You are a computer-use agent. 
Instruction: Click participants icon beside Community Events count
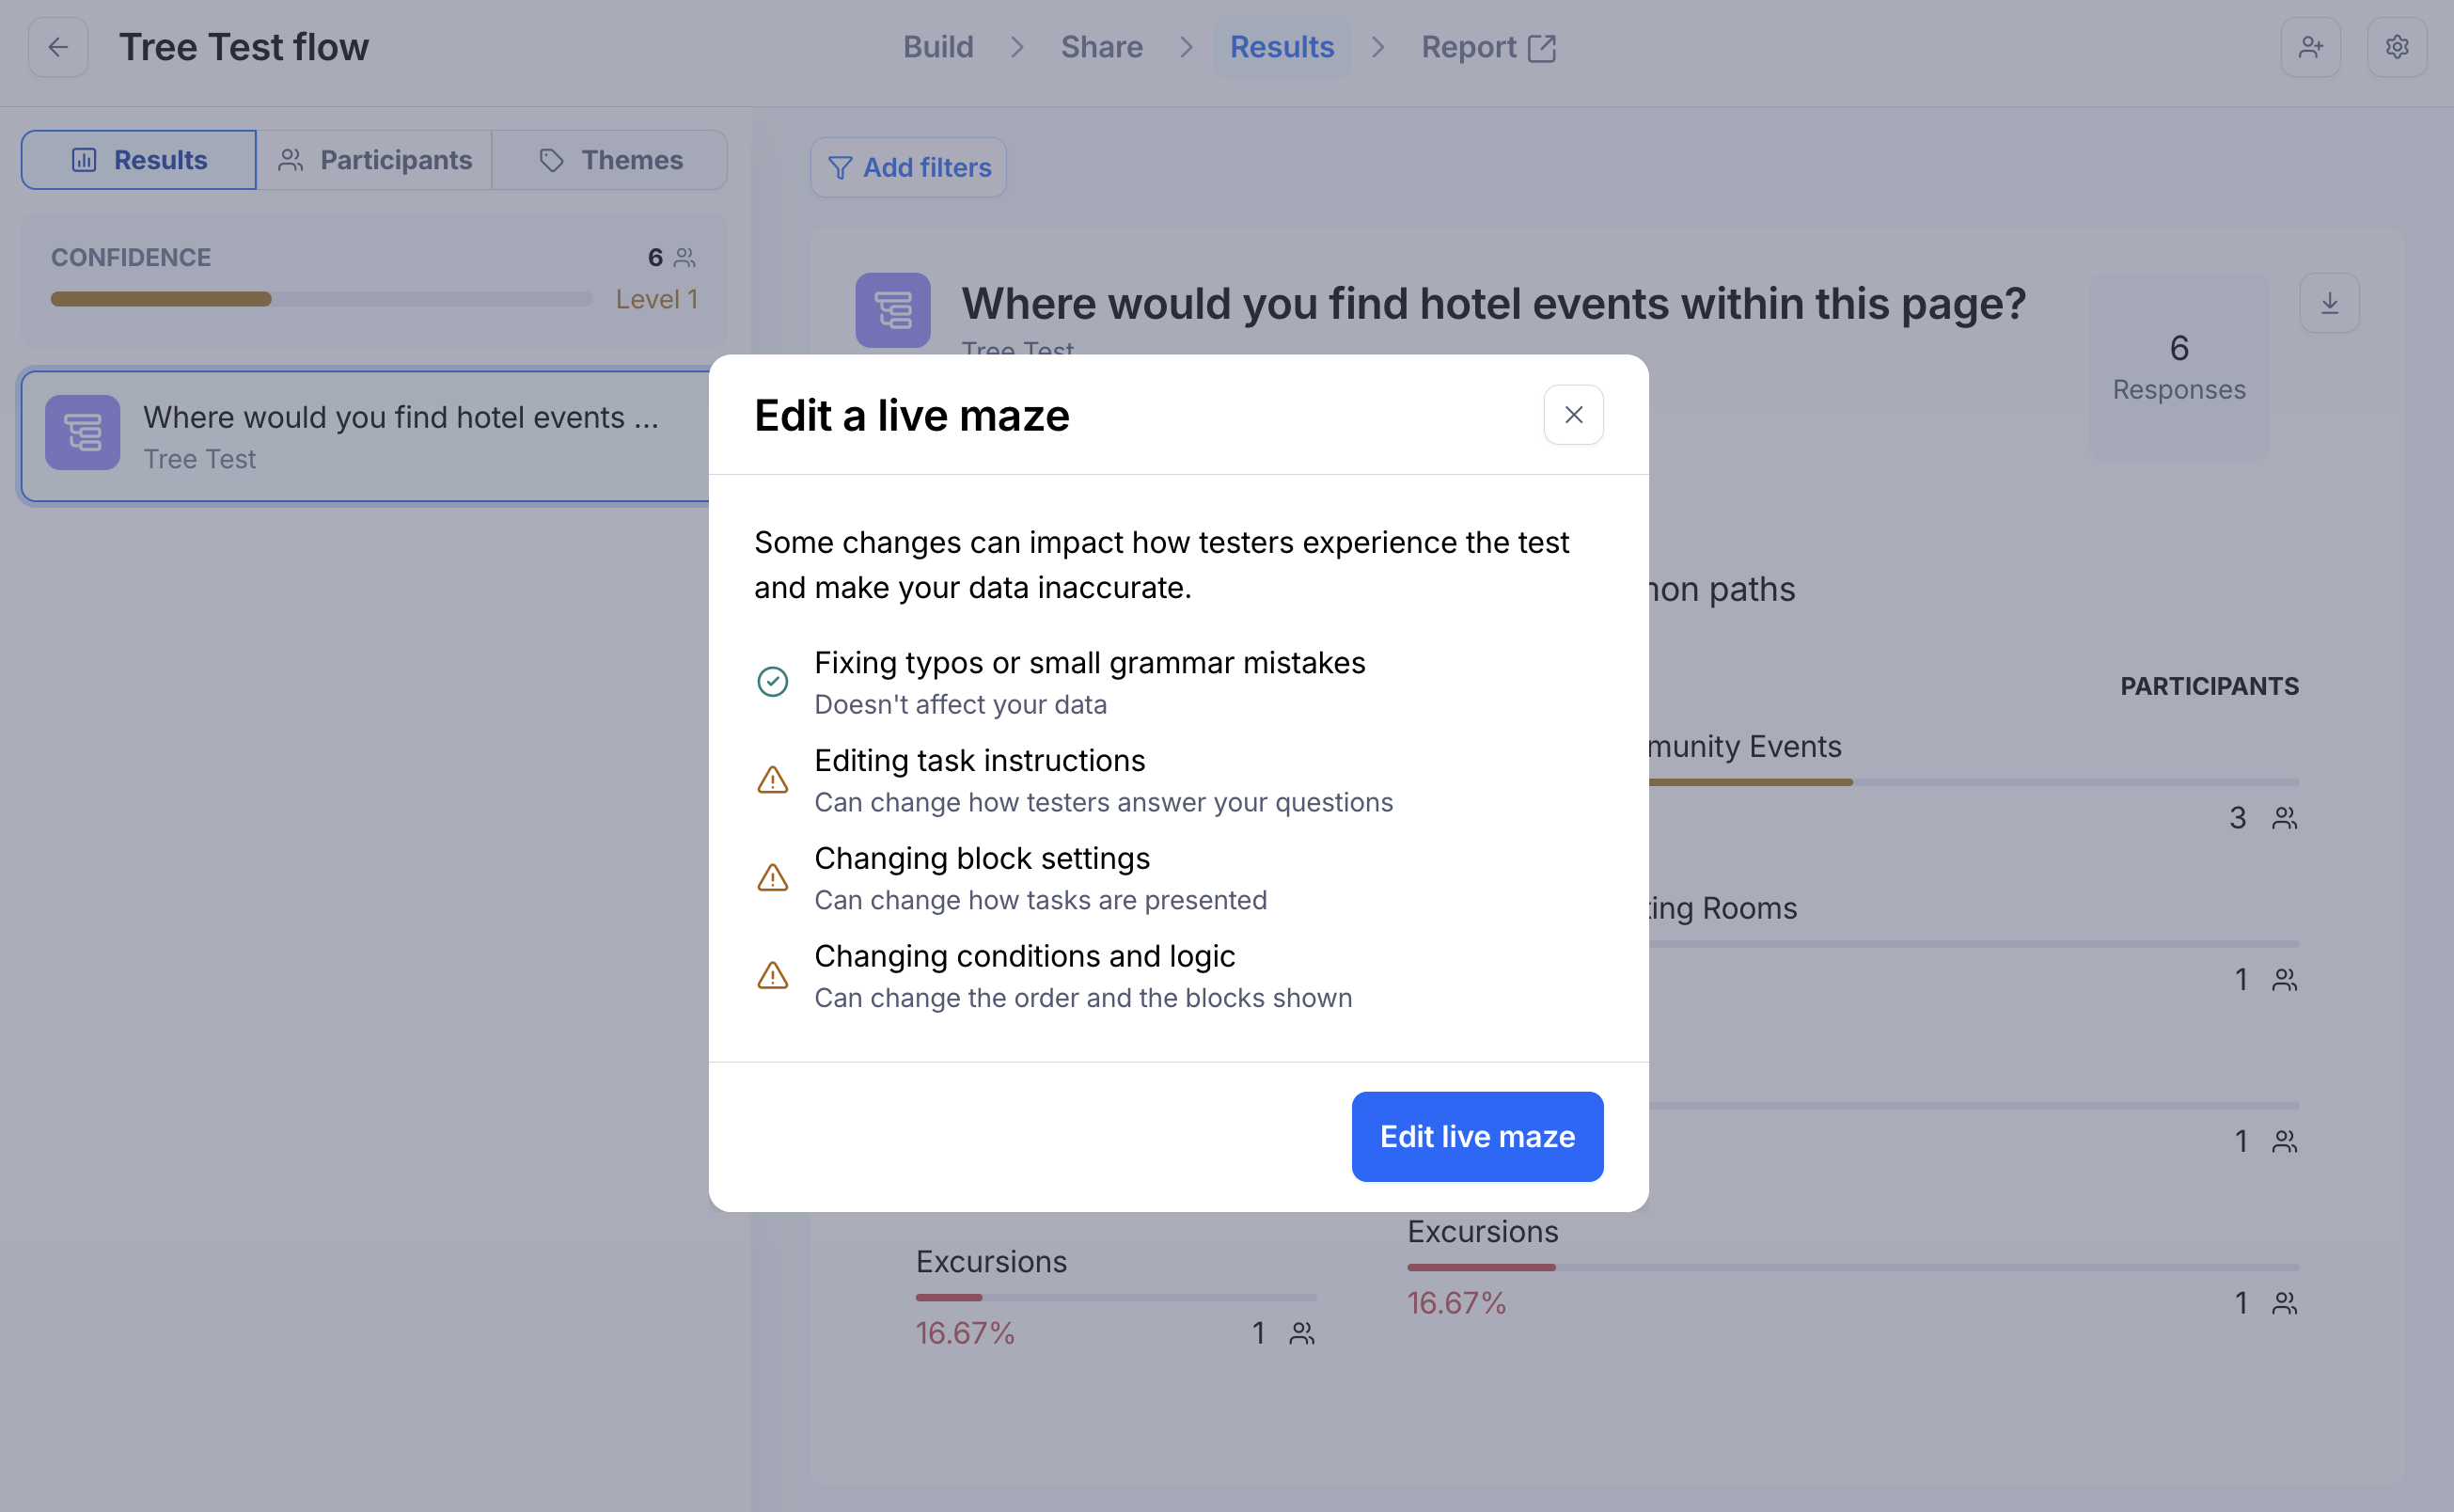point(2284,818)
